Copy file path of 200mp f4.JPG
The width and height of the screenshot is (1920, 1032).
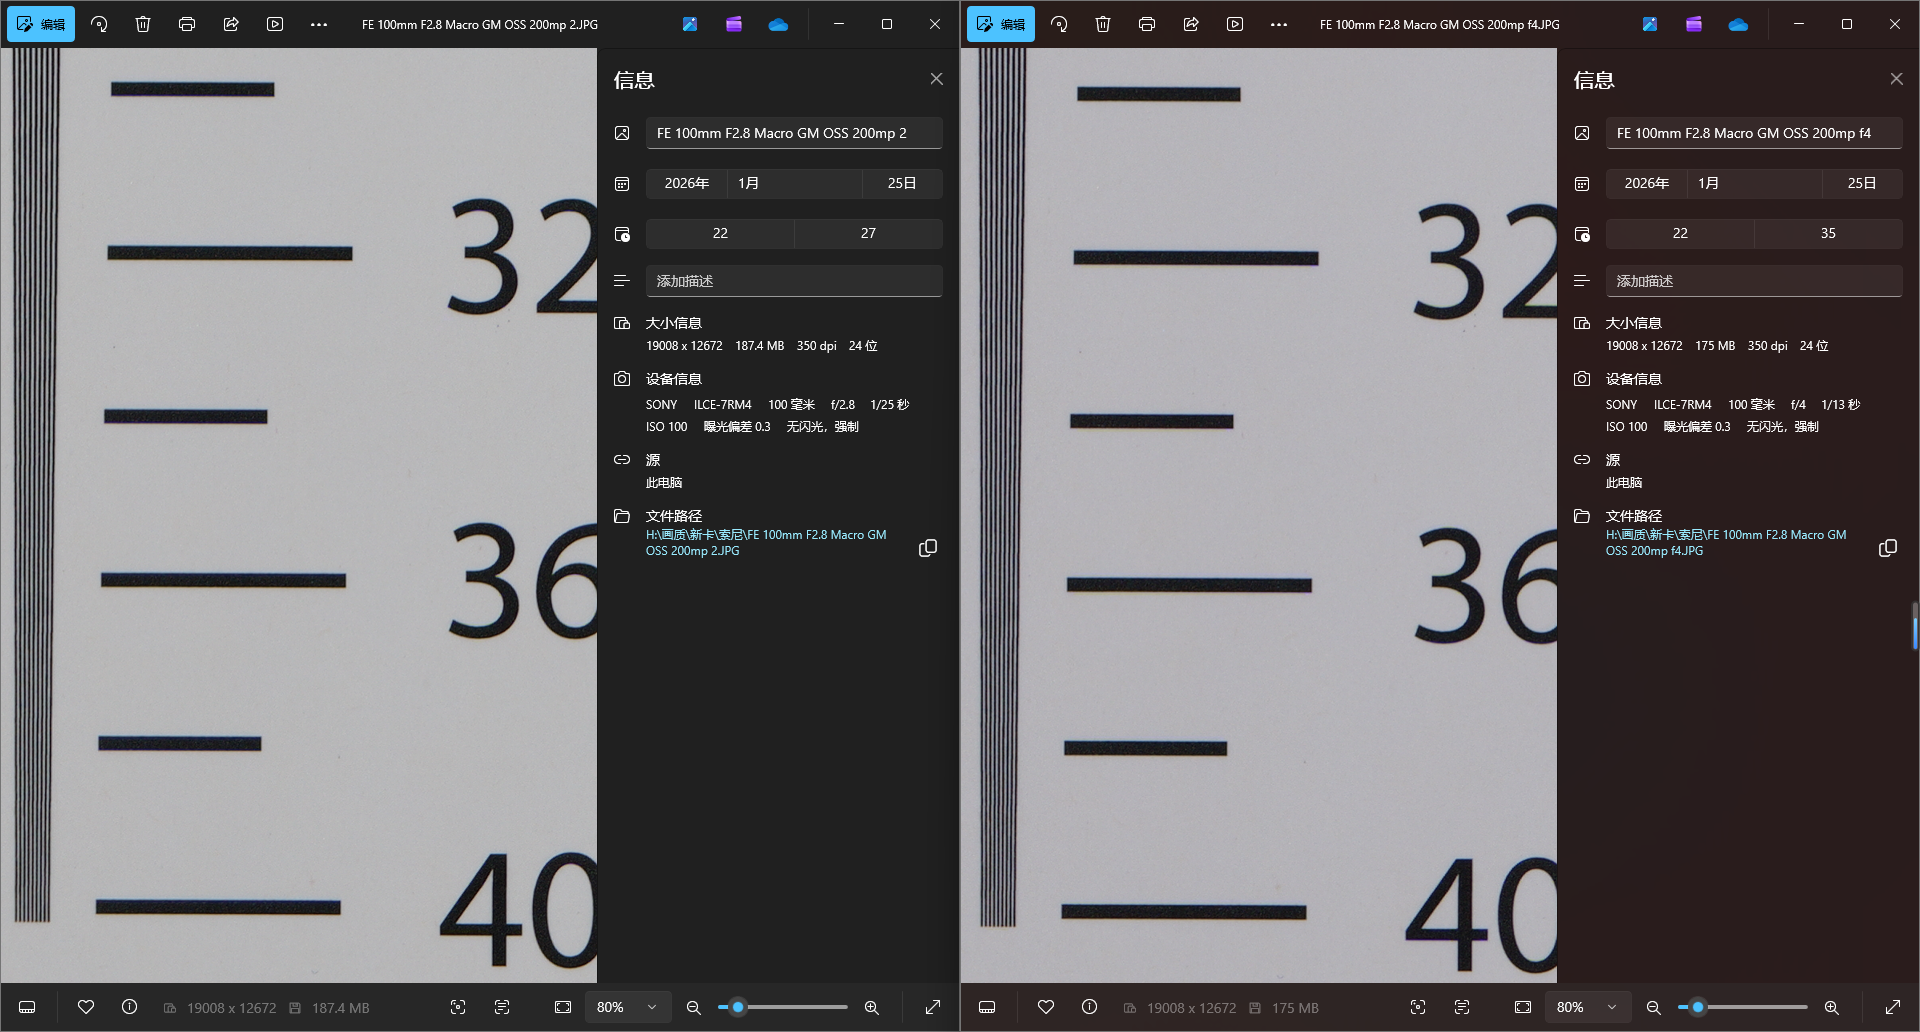tap(1887, 548)
